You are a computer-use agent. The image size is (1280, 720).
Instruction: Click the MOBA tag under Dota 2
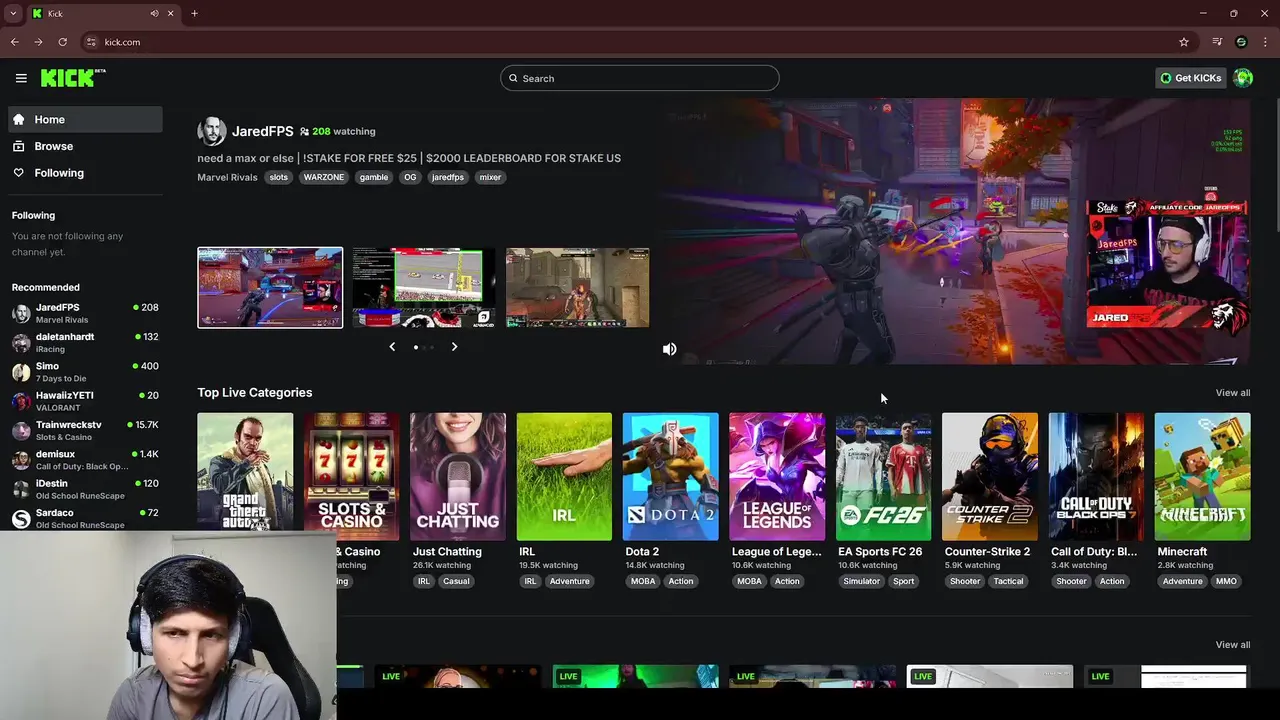[642, 581]
